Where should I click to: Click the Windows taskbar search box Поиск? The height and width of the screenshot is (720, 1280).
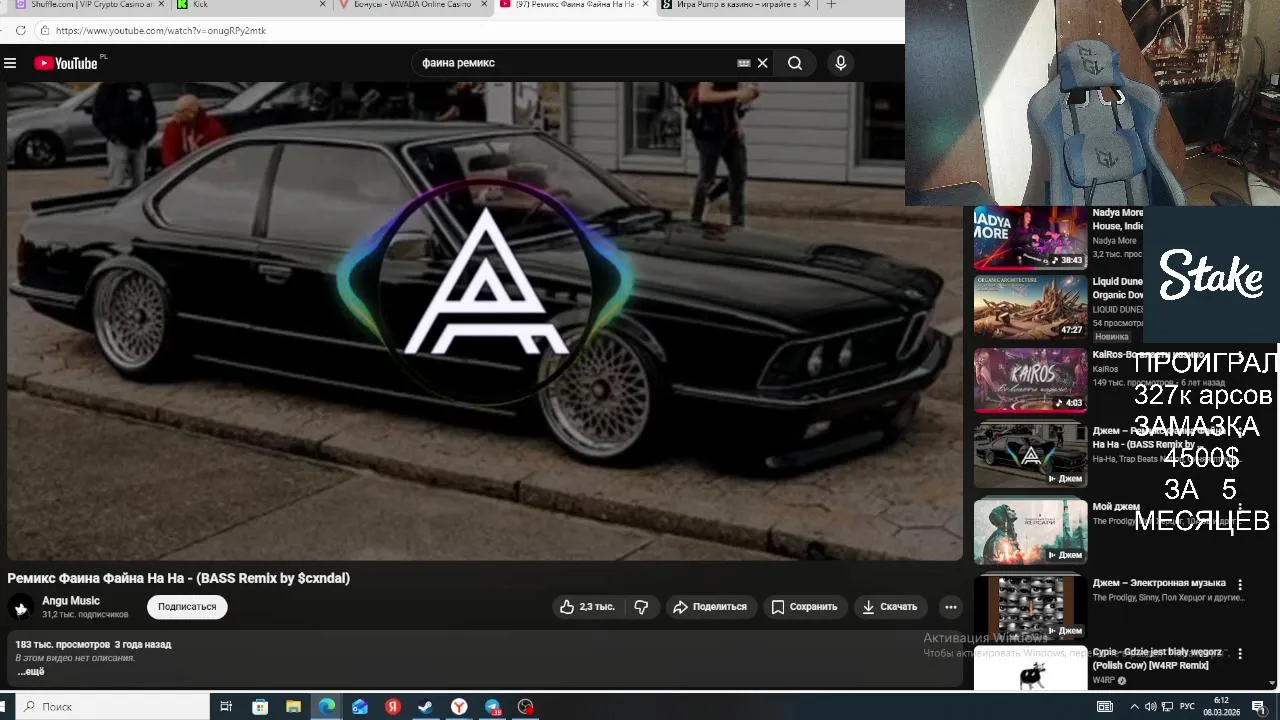(112, 707)
